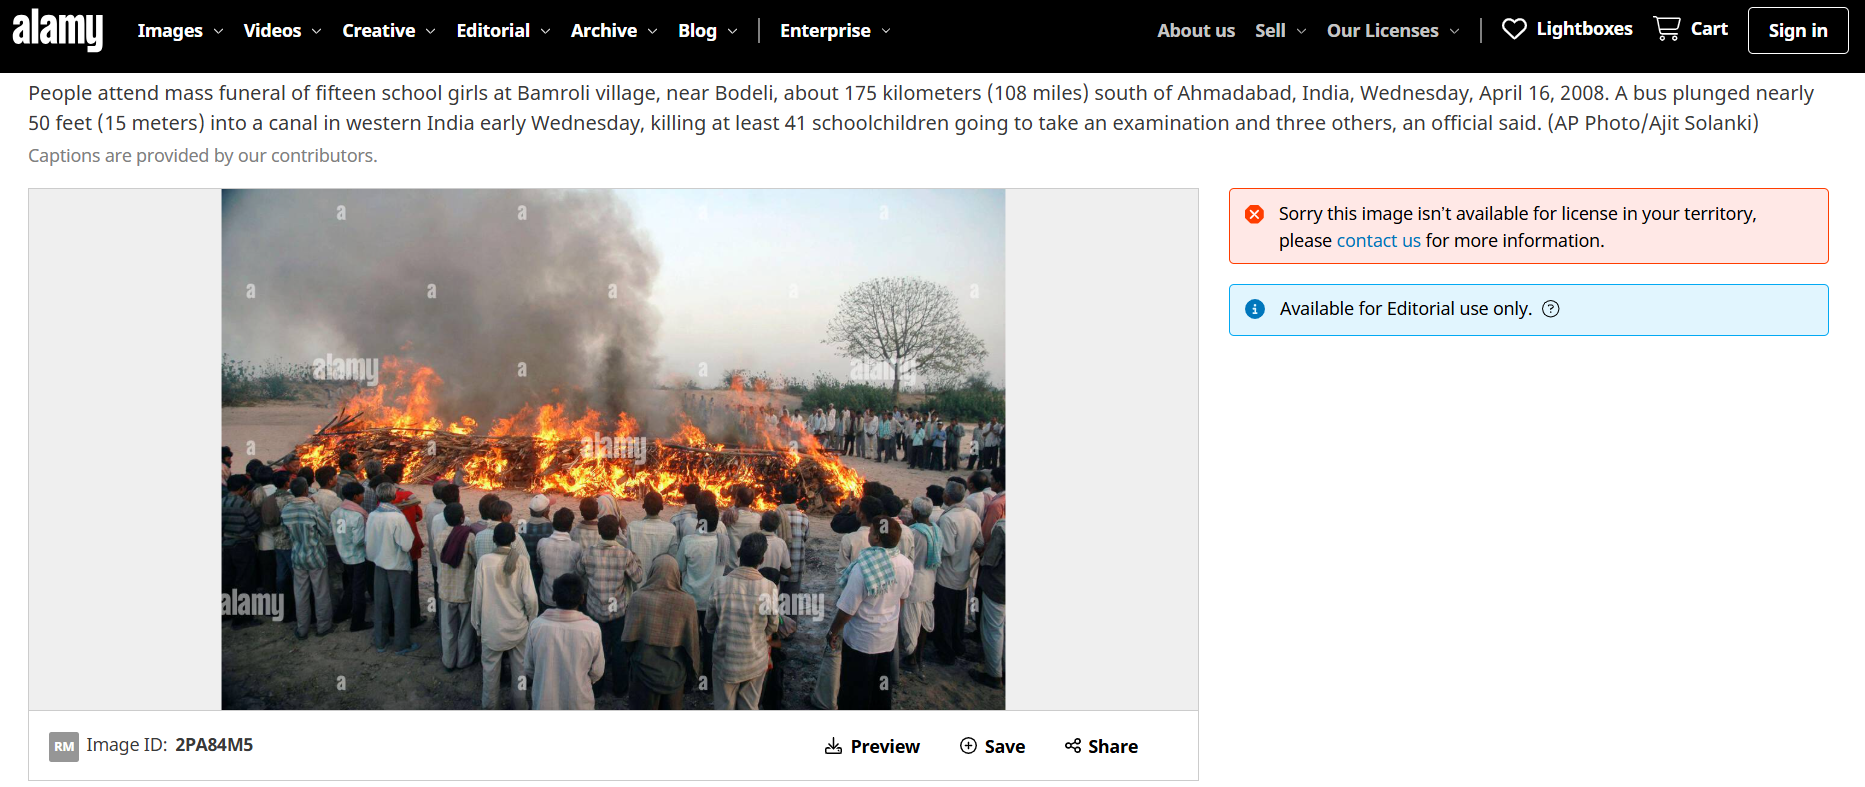Click the Sign in button
Viewport: 1865px width, 787px height.
(1797, 30)
